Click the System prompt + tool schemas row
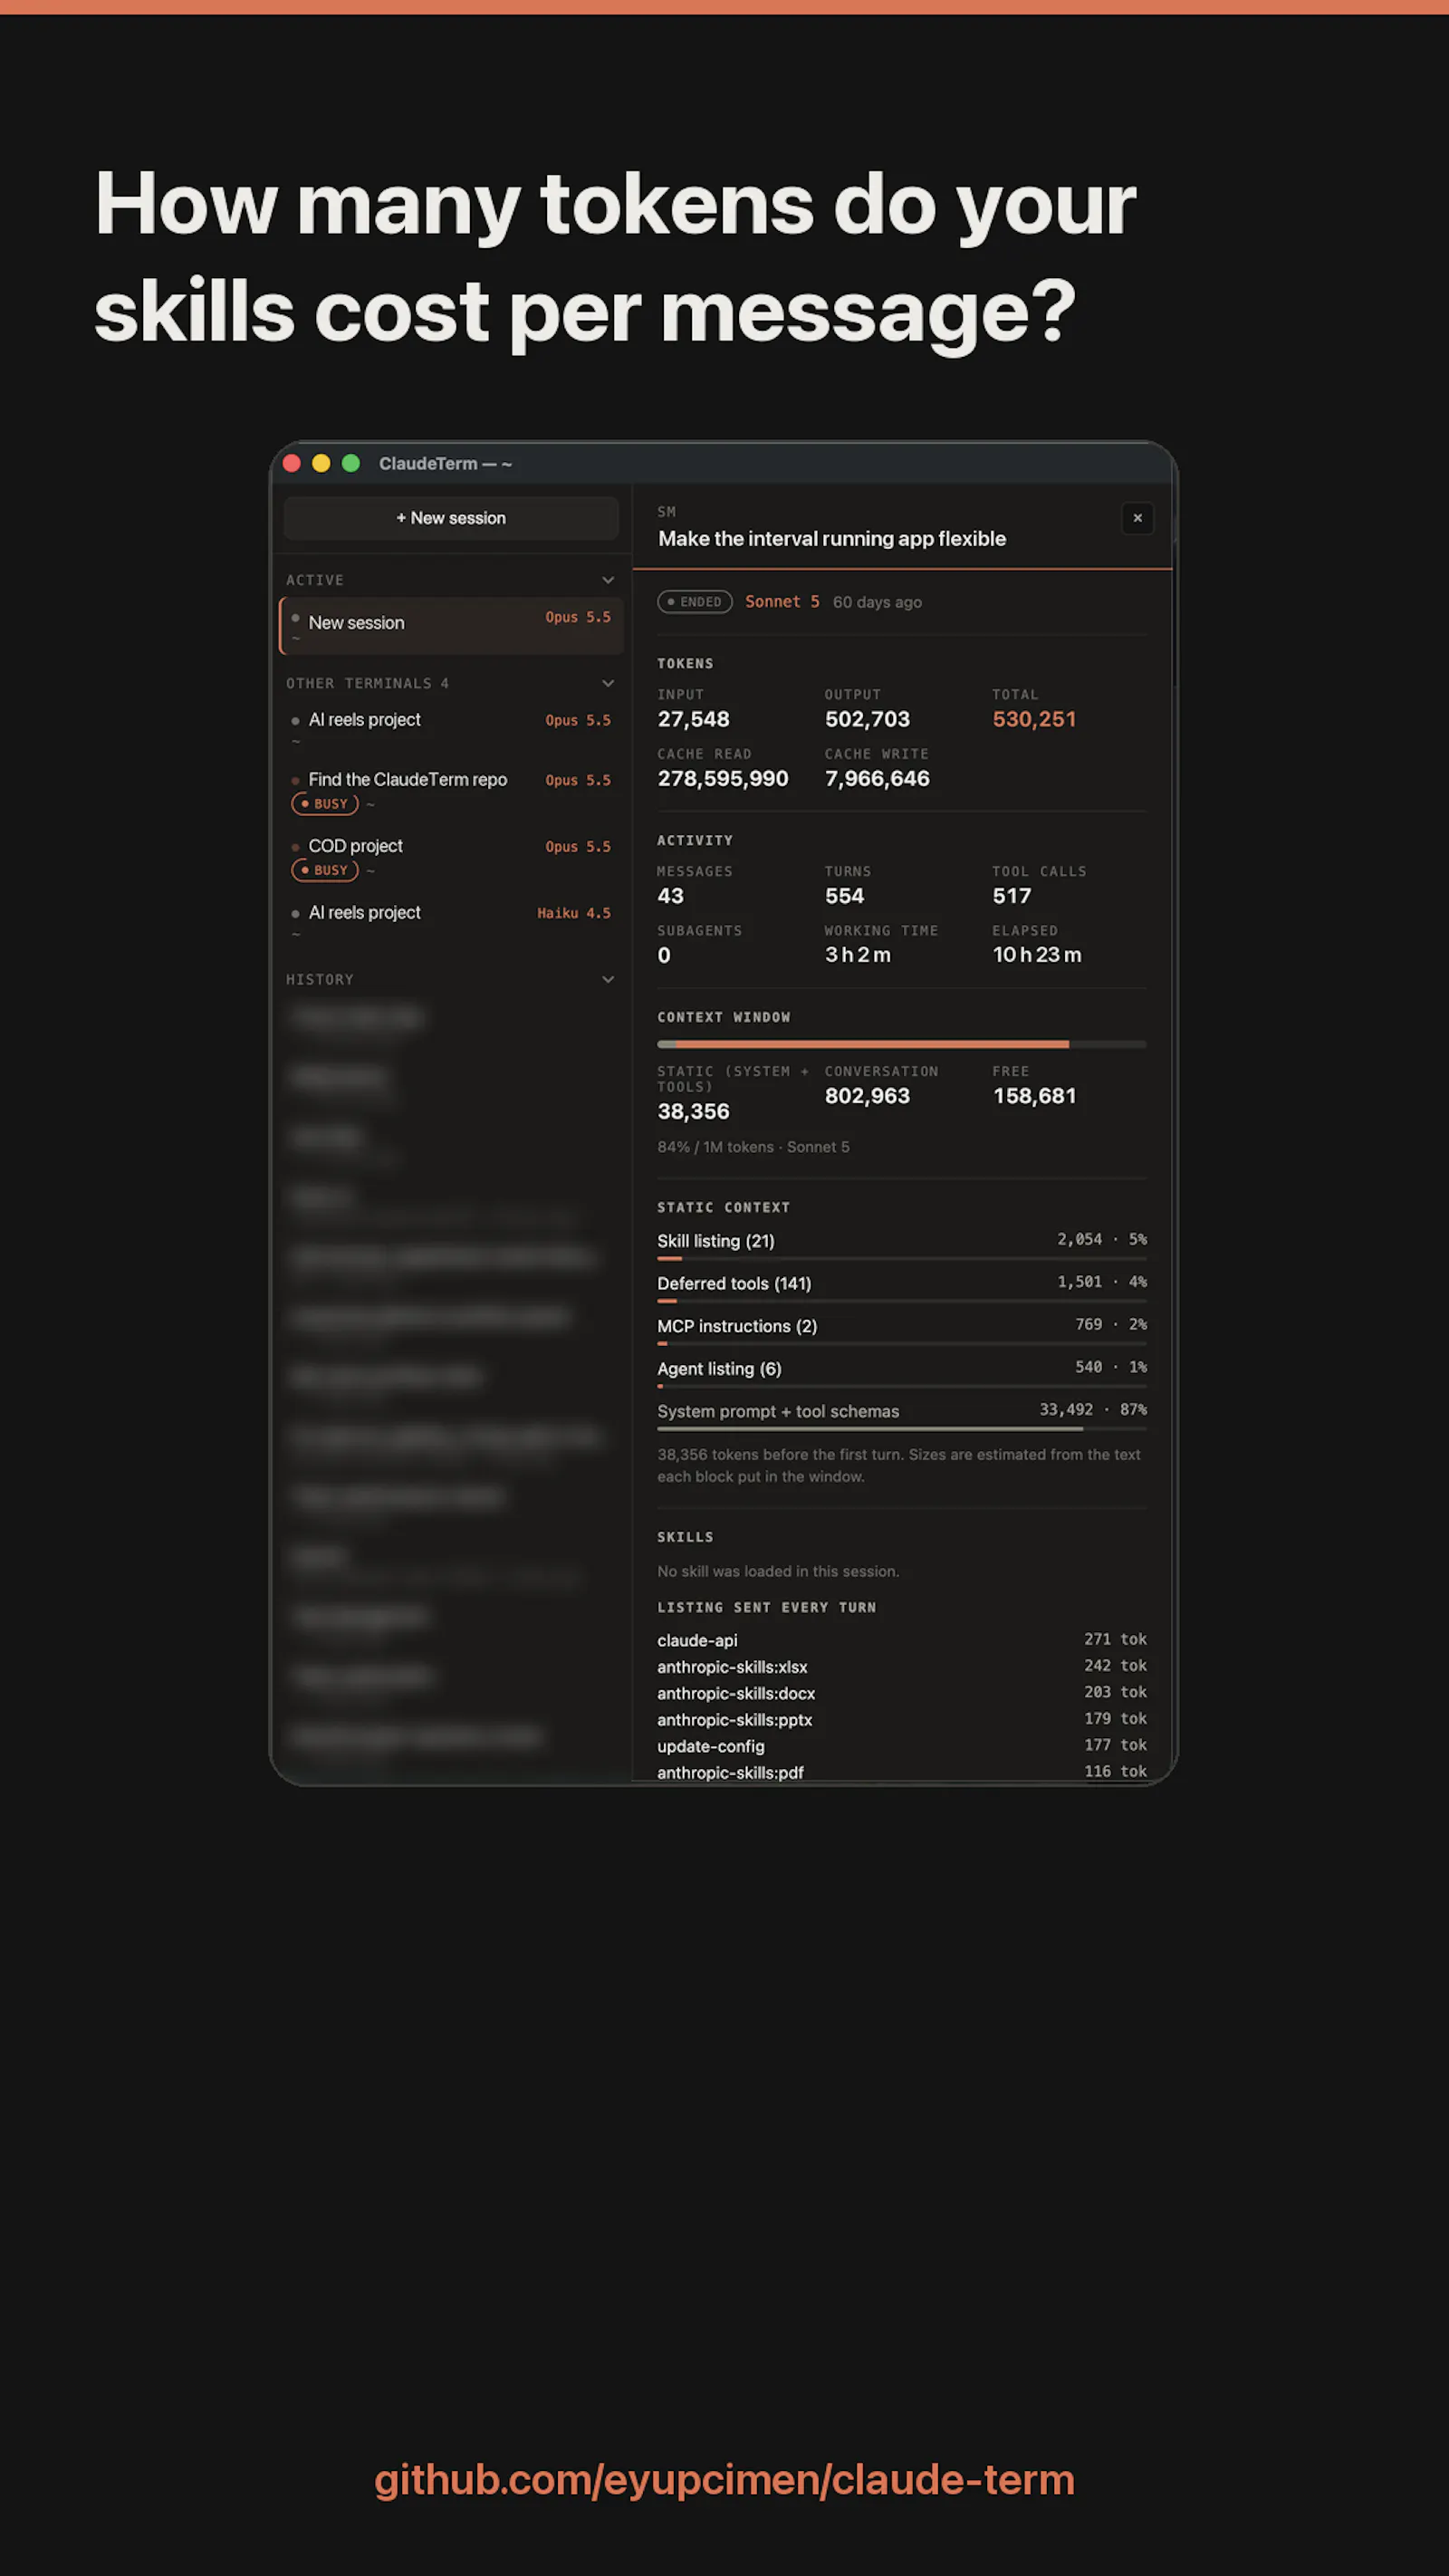 point(902,1415)
